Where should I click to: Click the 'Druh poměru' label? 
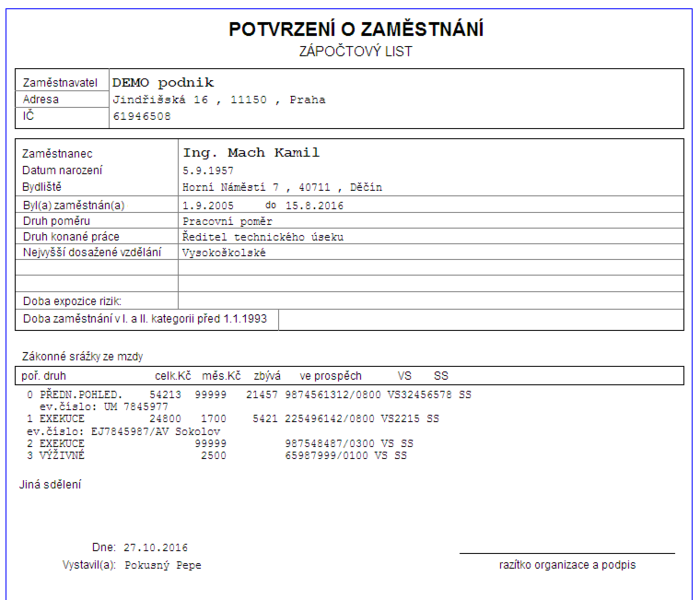(56, 221)
